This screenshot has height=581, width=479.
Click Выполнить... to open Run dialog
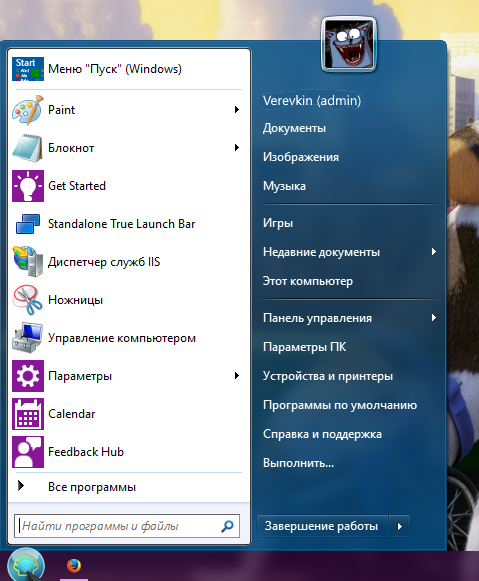click(x=299, y=463)
